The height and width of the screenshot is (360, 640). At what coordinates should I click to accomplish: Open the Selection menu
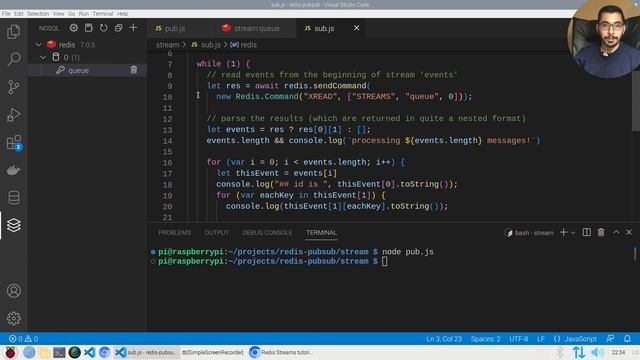pyautogui.click(x=38, y=13)
